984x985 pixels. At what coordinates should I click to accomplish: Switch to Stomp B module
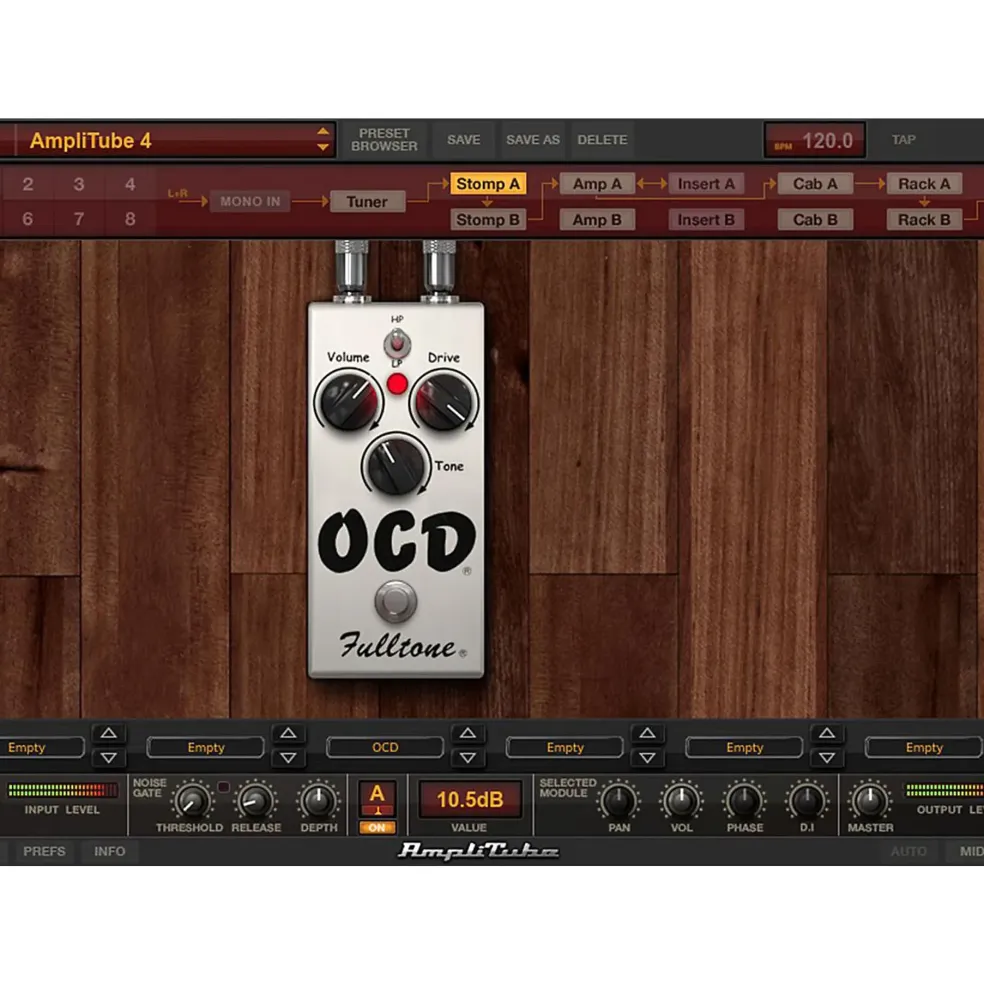pyautogui.click(x=488, y=219)
